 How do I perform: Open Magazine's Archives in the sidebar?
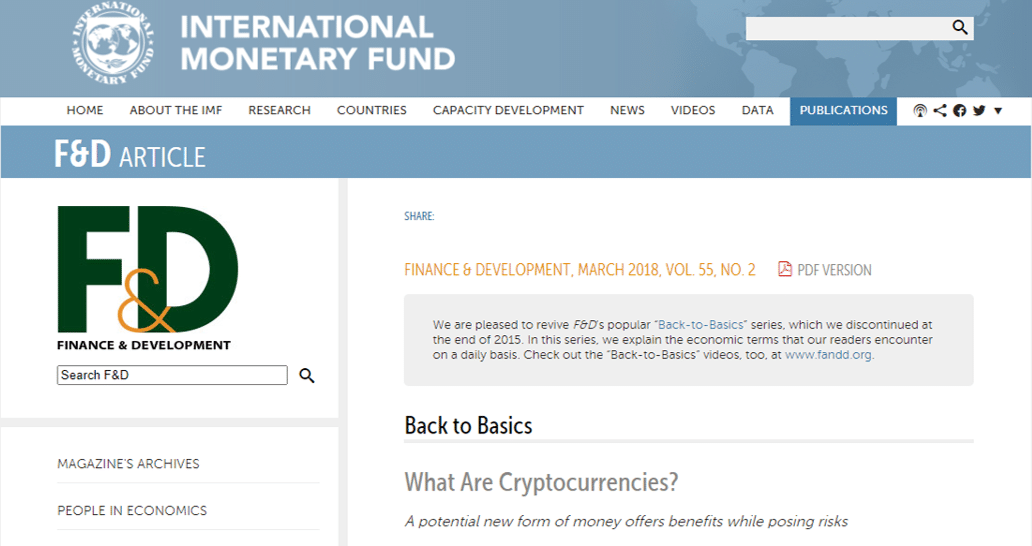(x=128, y=464)
